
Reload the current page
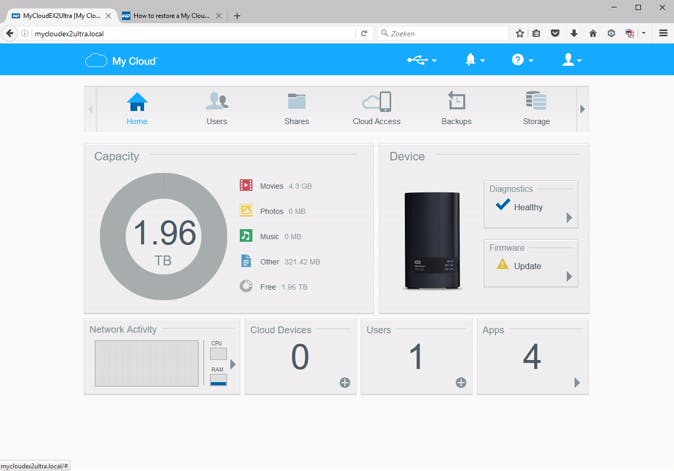364,33
